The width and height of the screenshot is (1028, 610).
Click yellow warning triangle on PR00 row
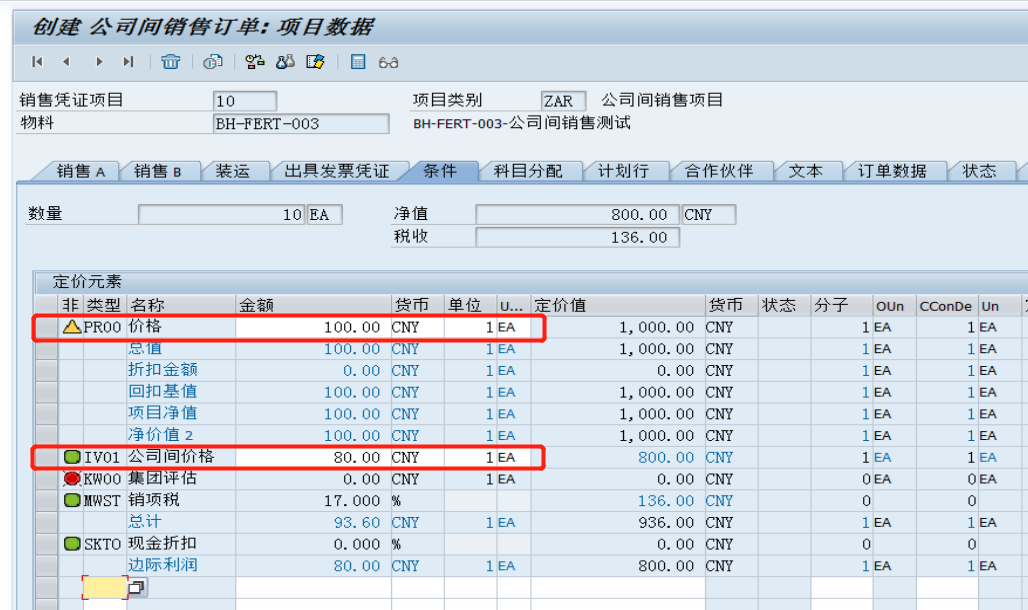71,327
